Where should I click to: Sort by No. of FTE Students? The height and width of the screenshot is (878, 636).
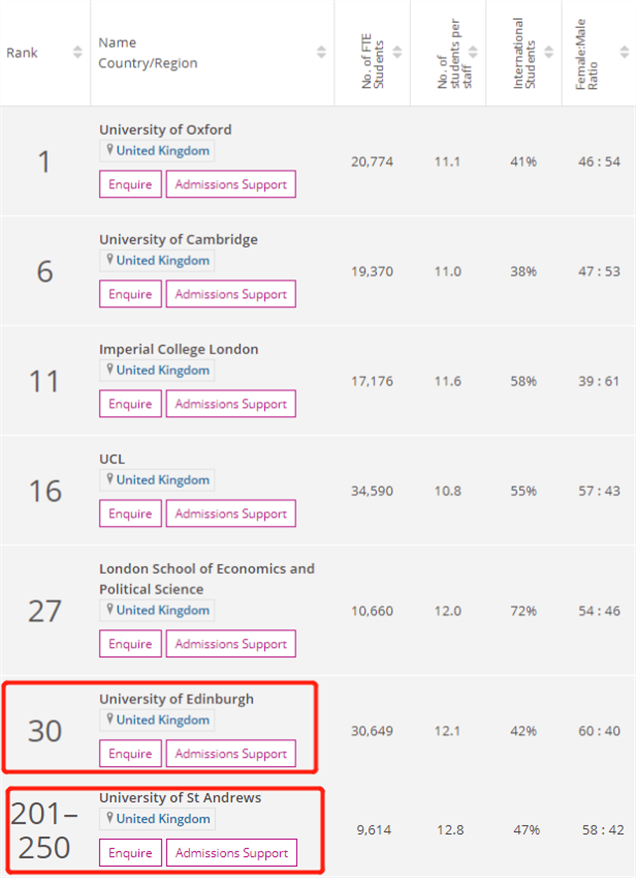click(x=397, y=52)
